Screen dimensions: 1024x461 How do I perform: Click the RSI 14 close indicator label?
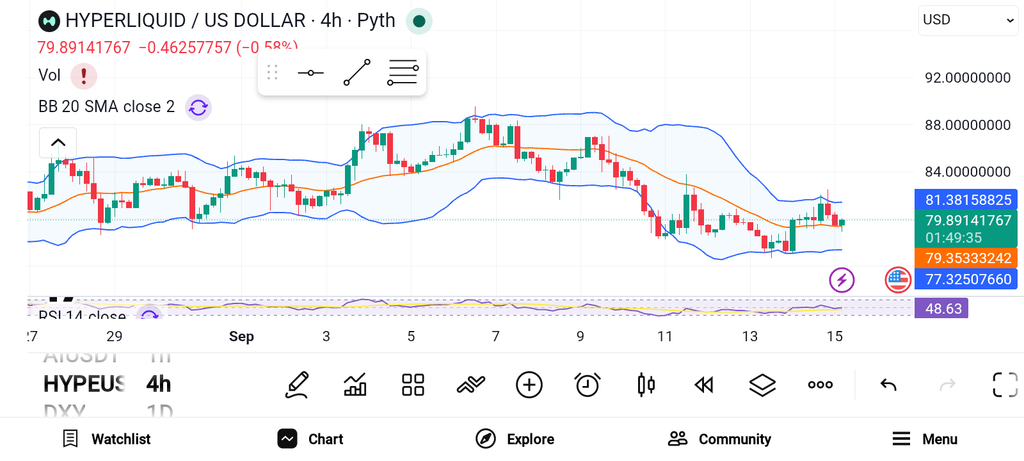(82, 317)
